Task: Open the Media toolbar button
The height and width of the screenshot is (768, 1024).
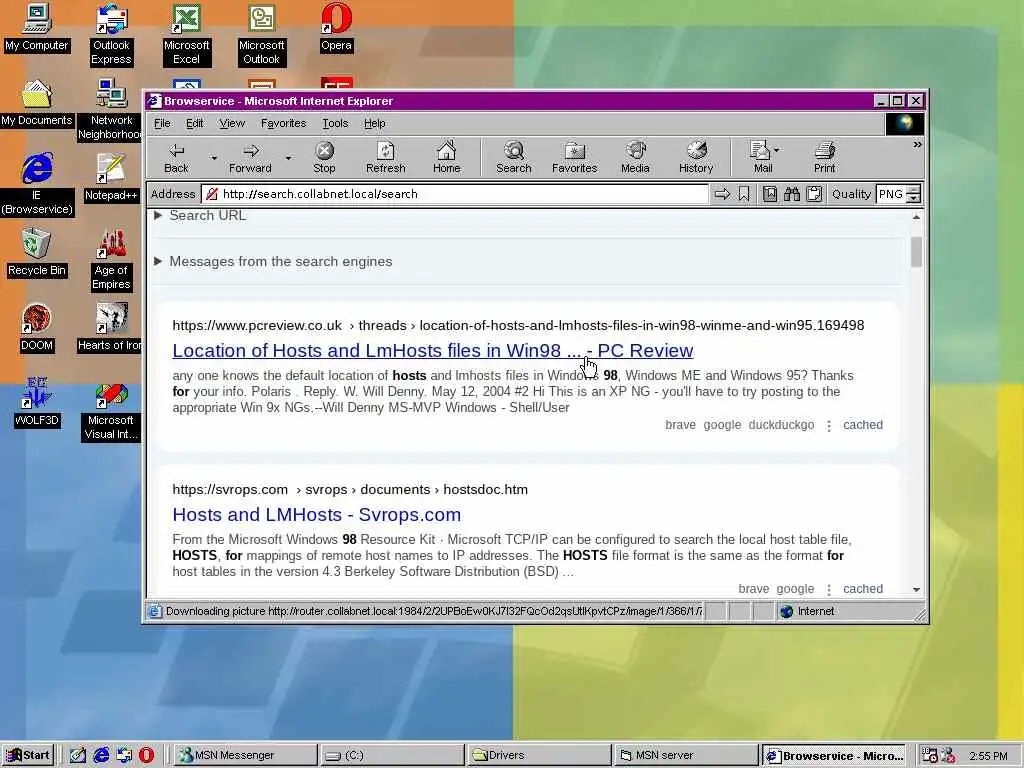Action: pyautogui.click(x=635, y=157)
